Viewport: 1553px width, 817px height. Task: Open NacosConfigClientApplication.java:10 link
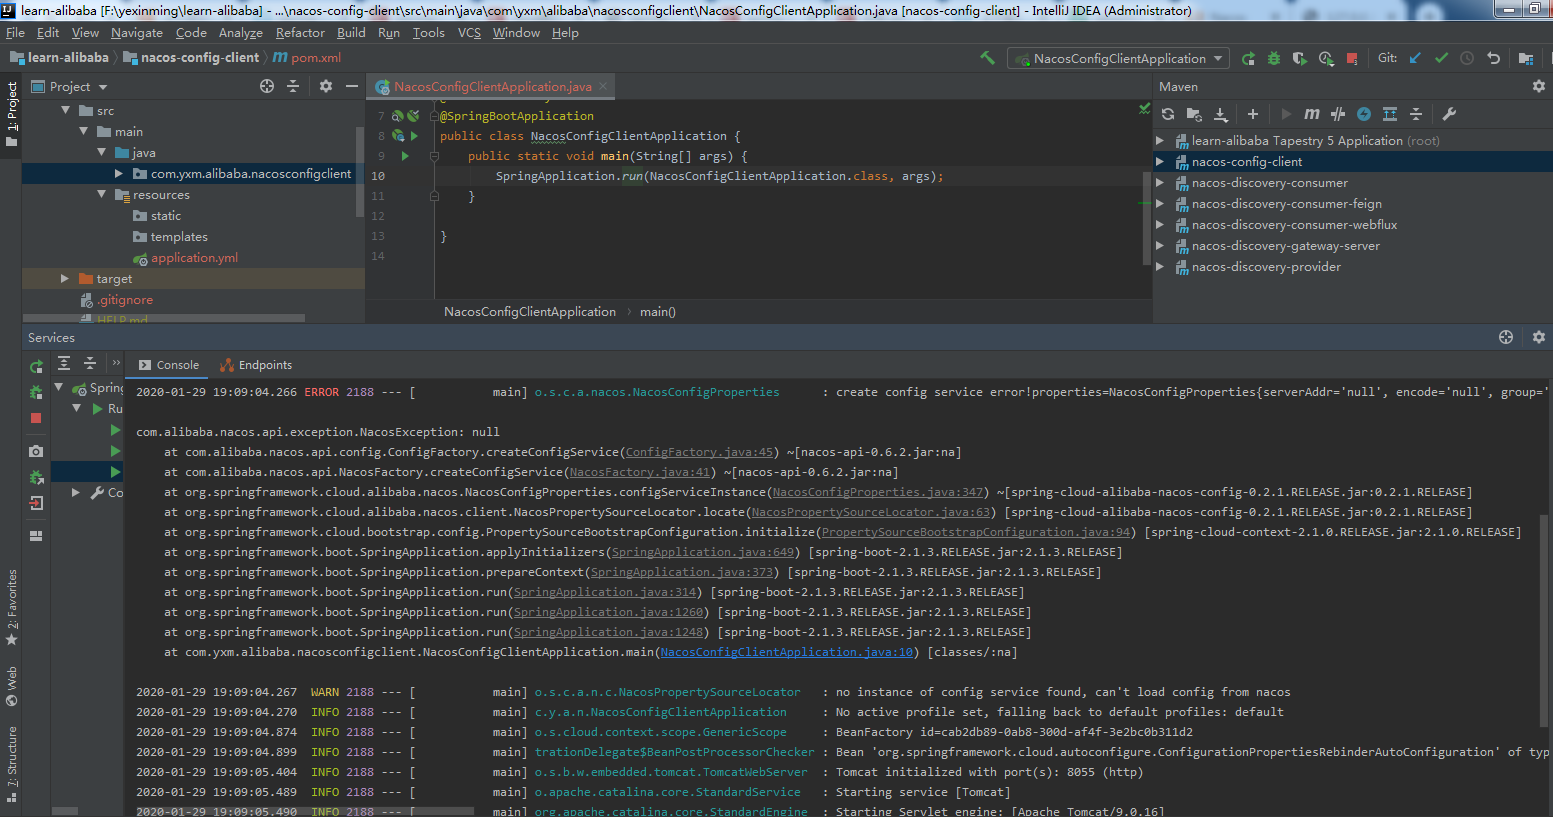tap(787, 652)
